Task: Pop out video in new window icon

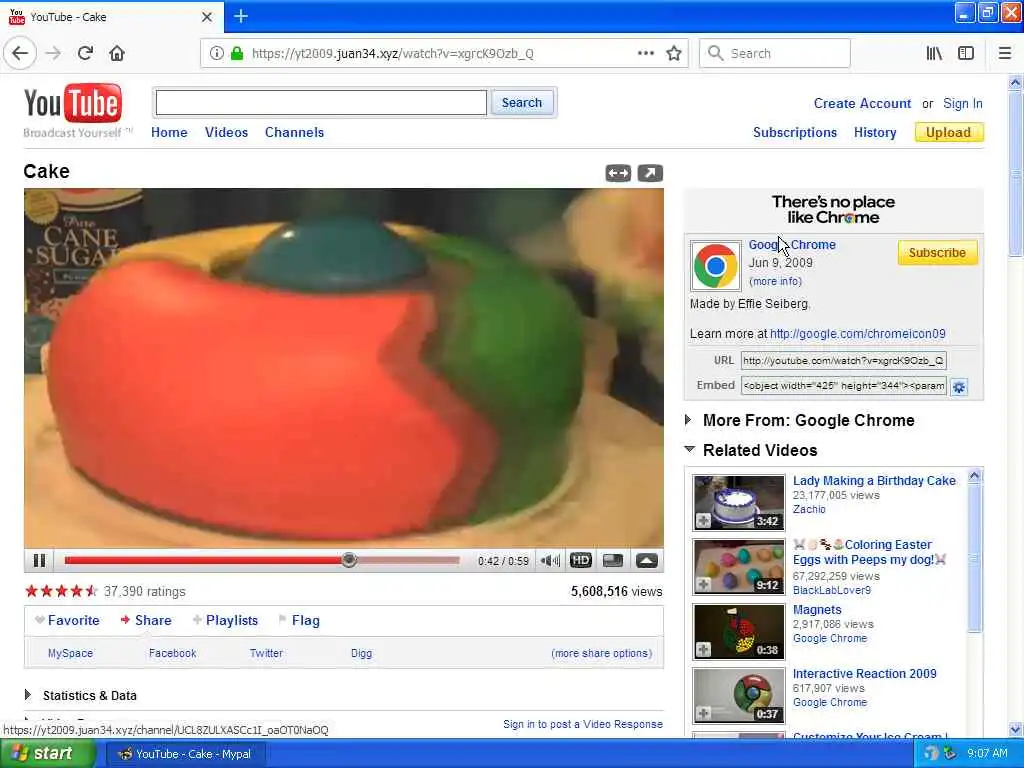Action: pos(650,173)
